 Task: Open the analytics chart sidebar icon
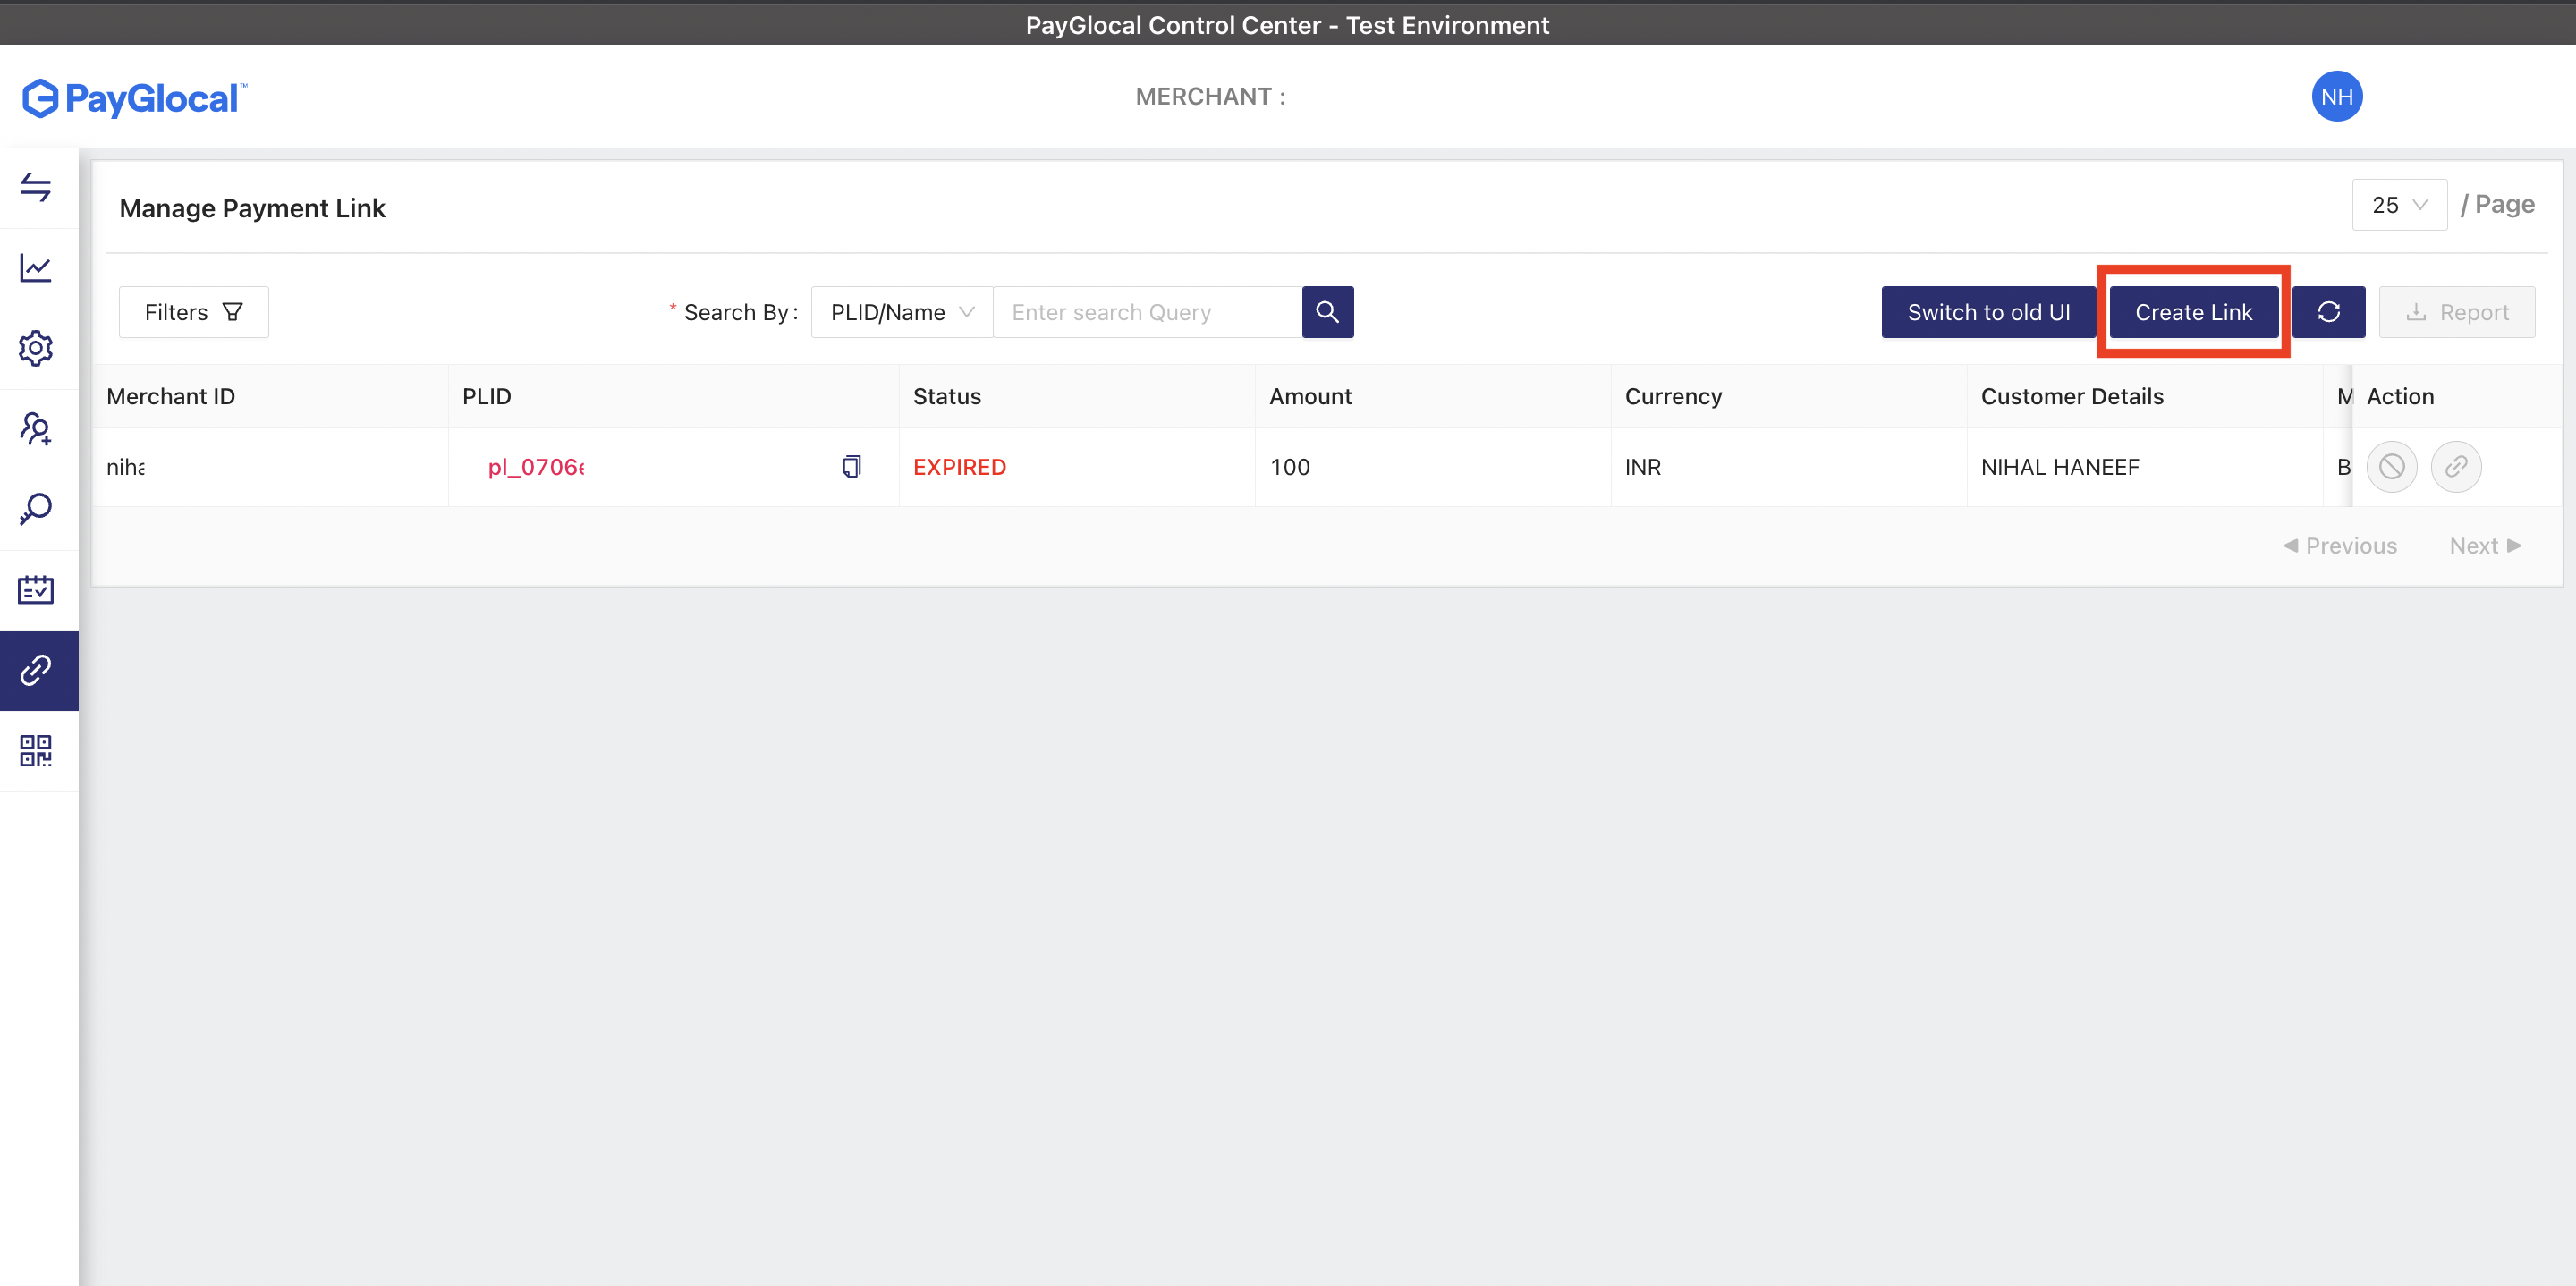pos(36,268)
